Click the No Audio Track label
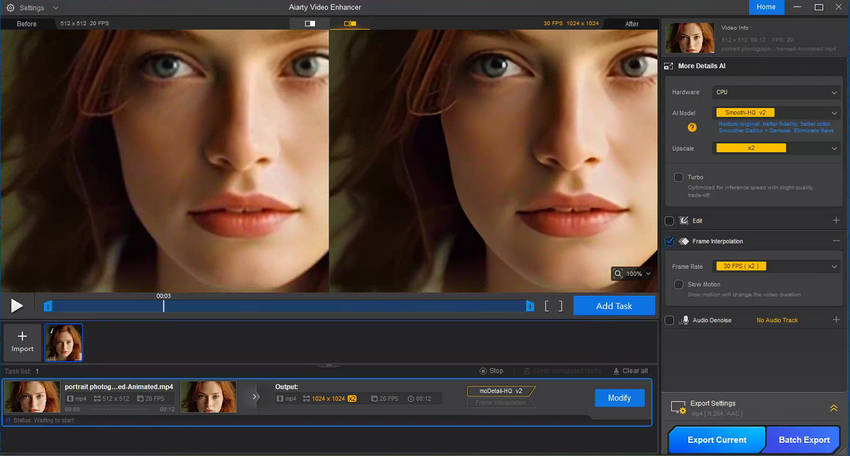Viewport: 850px width, 456px height. tap(777, 320)
